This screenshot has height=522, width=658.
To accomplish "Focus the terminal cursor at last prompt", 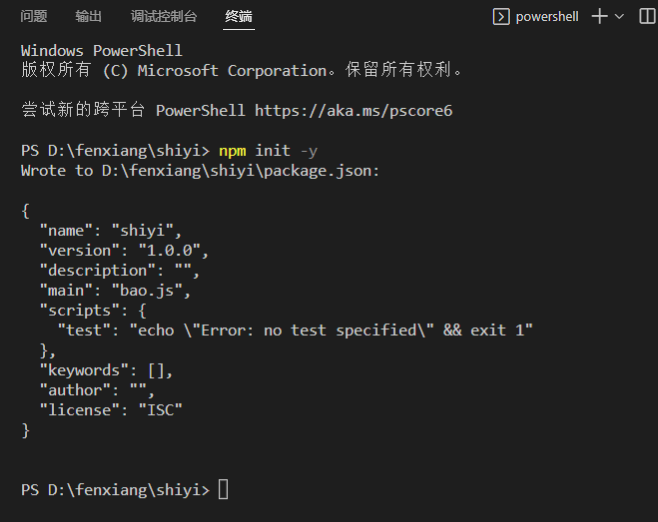I will click(x=223, y=490).
